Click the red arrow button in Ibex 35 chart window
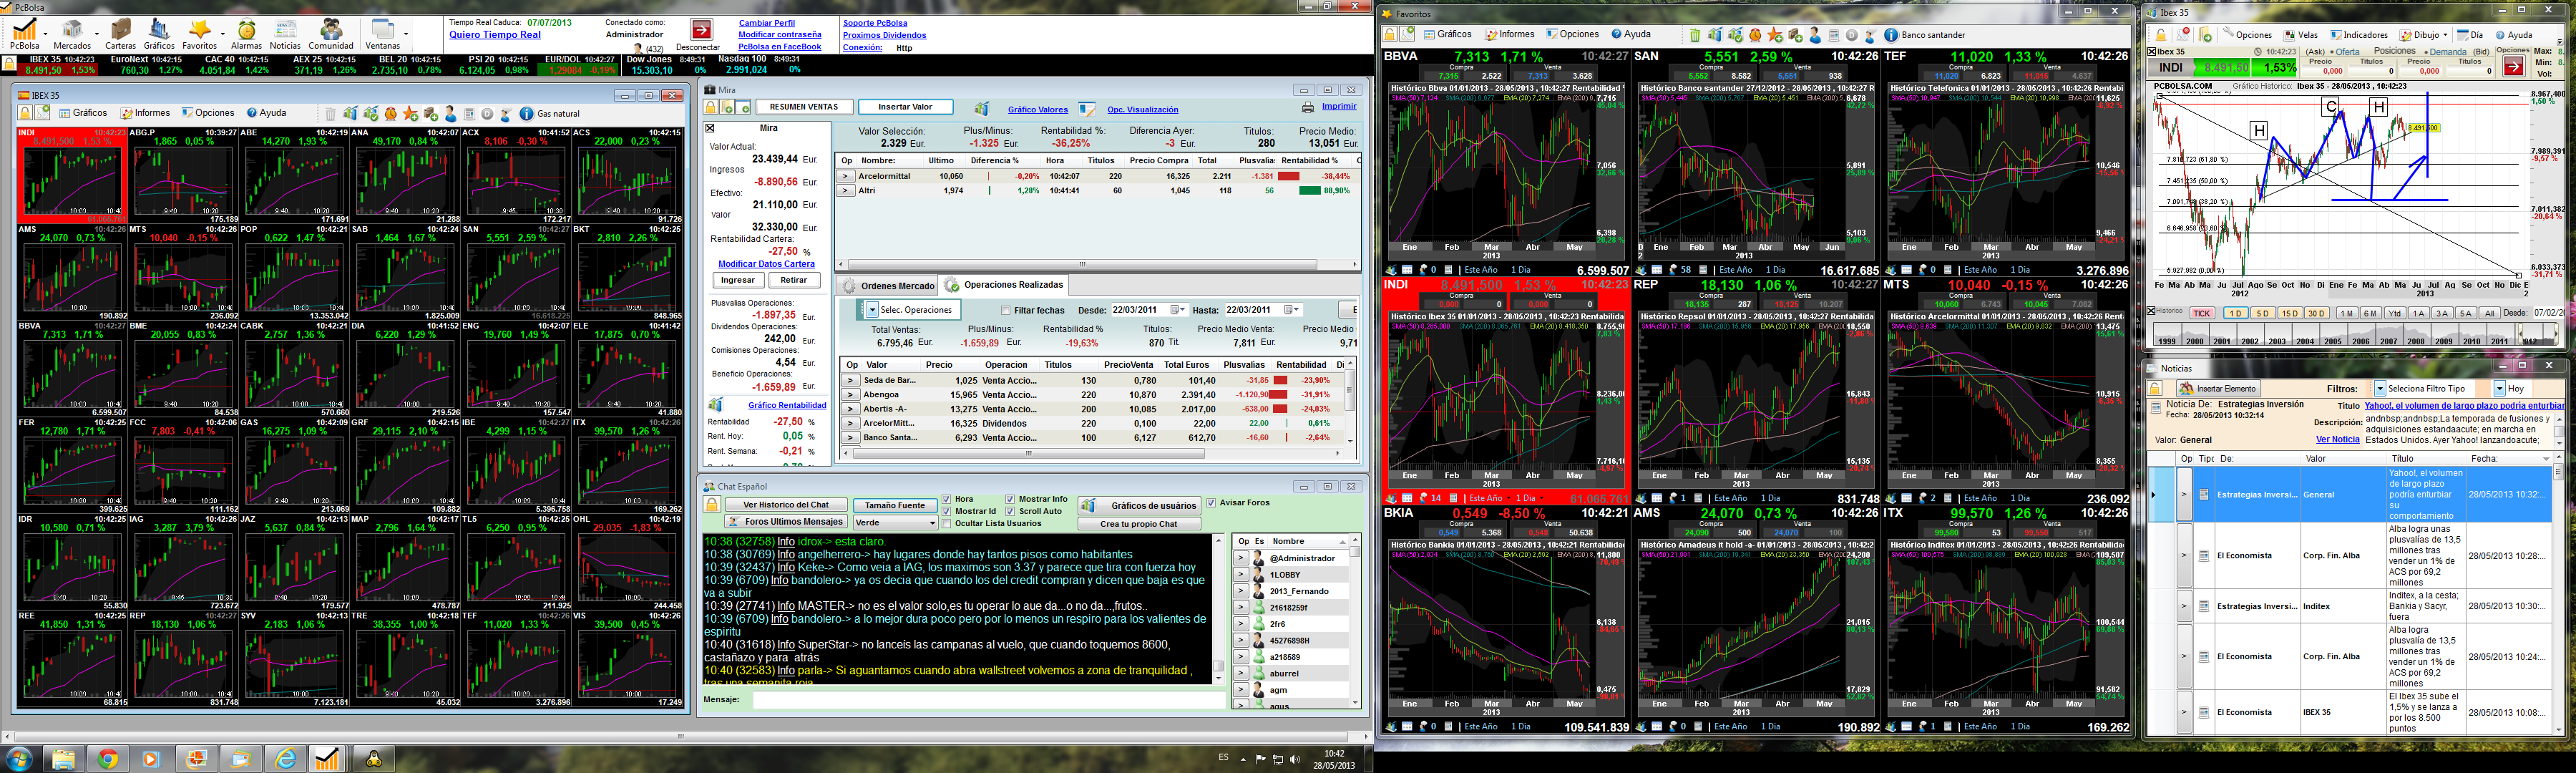Screen dimensions: 2576x773 click(2513, 67)
